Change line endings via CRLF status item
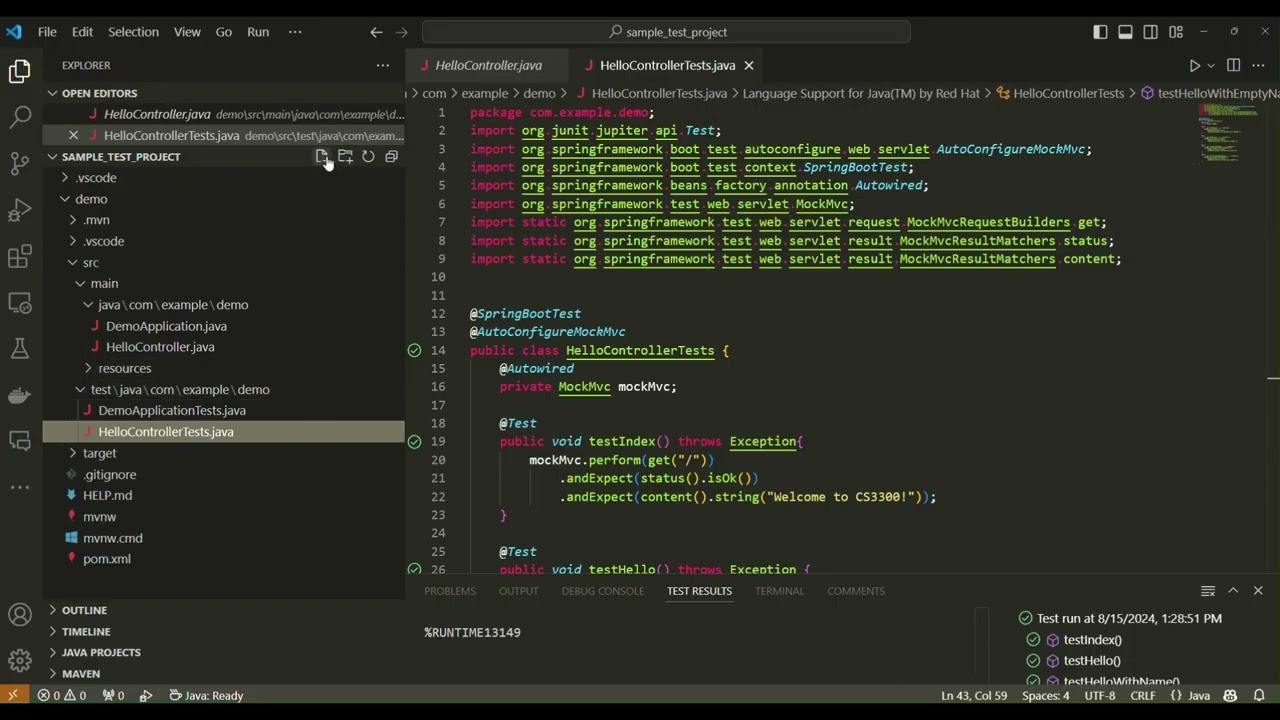This screenshot has width=1280, height=720. pos(1143,695)
